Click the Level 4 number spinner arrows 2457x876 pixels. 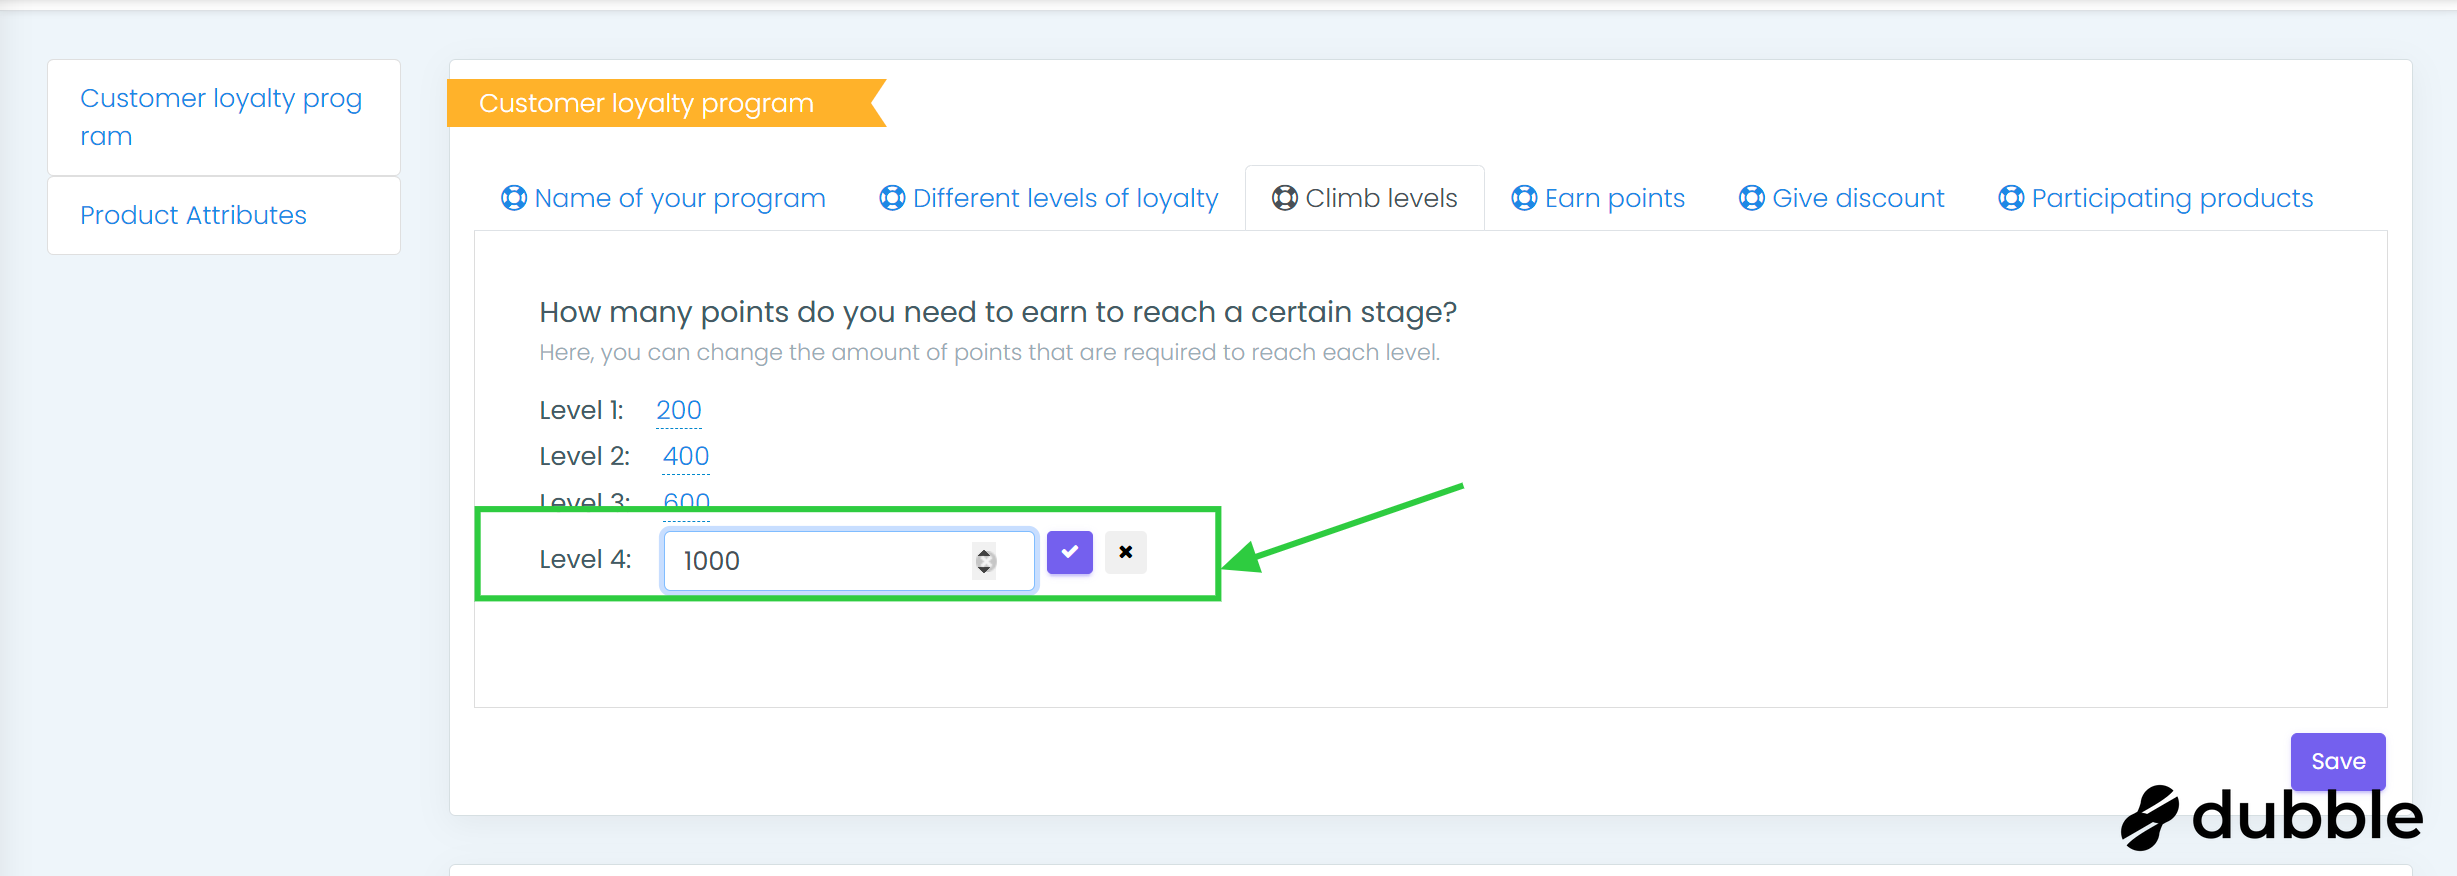[985, 561]
